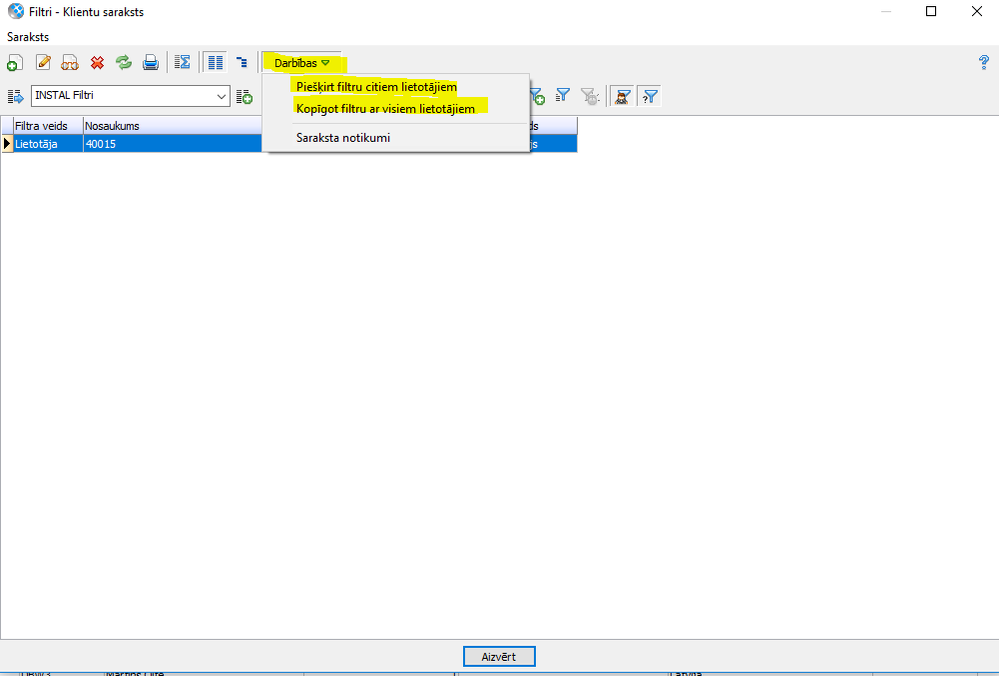Select Piešķirt filtru citiem lietotājiem

377,87
